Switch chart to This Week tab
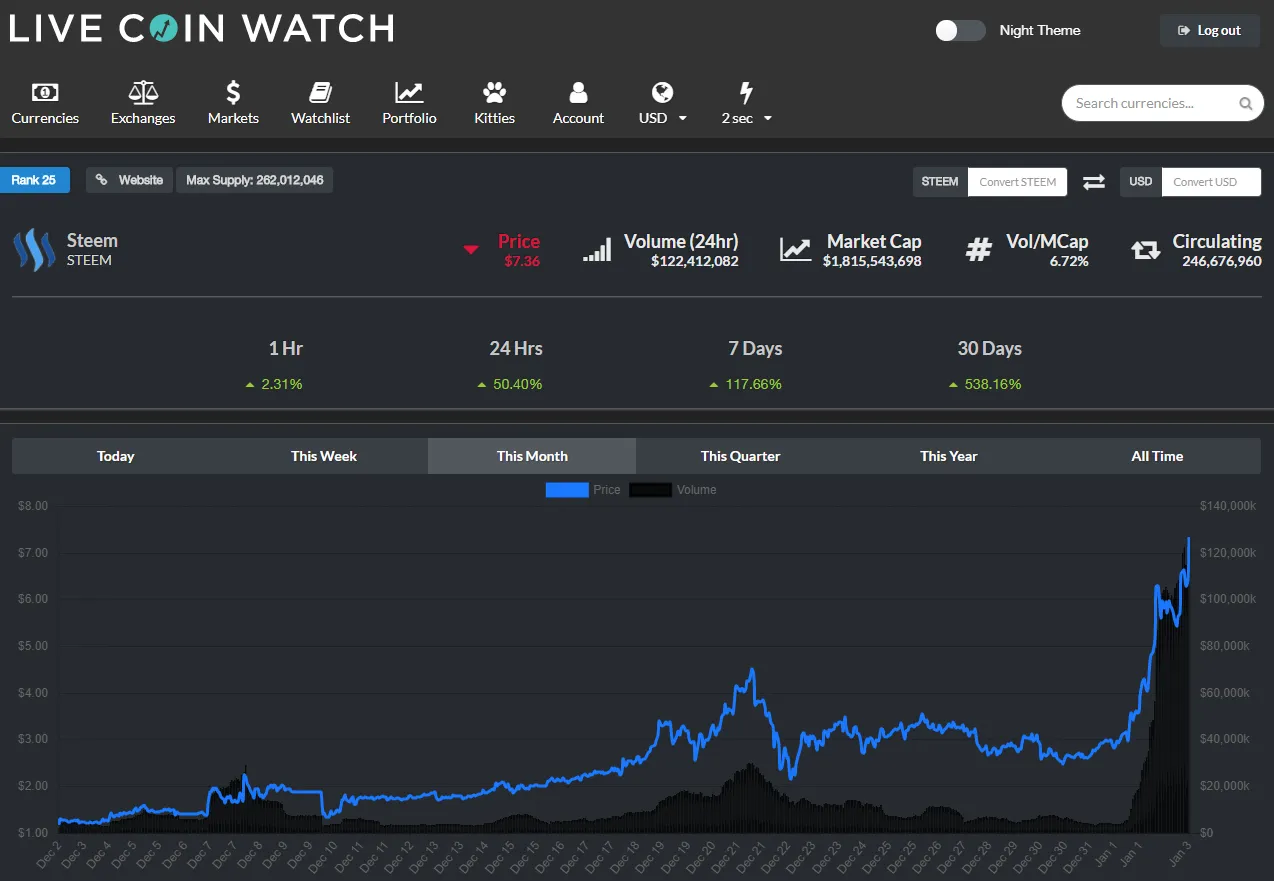The height and width of the screenshot is (881, 1274). pyautogui.click(x=324, y=456)
